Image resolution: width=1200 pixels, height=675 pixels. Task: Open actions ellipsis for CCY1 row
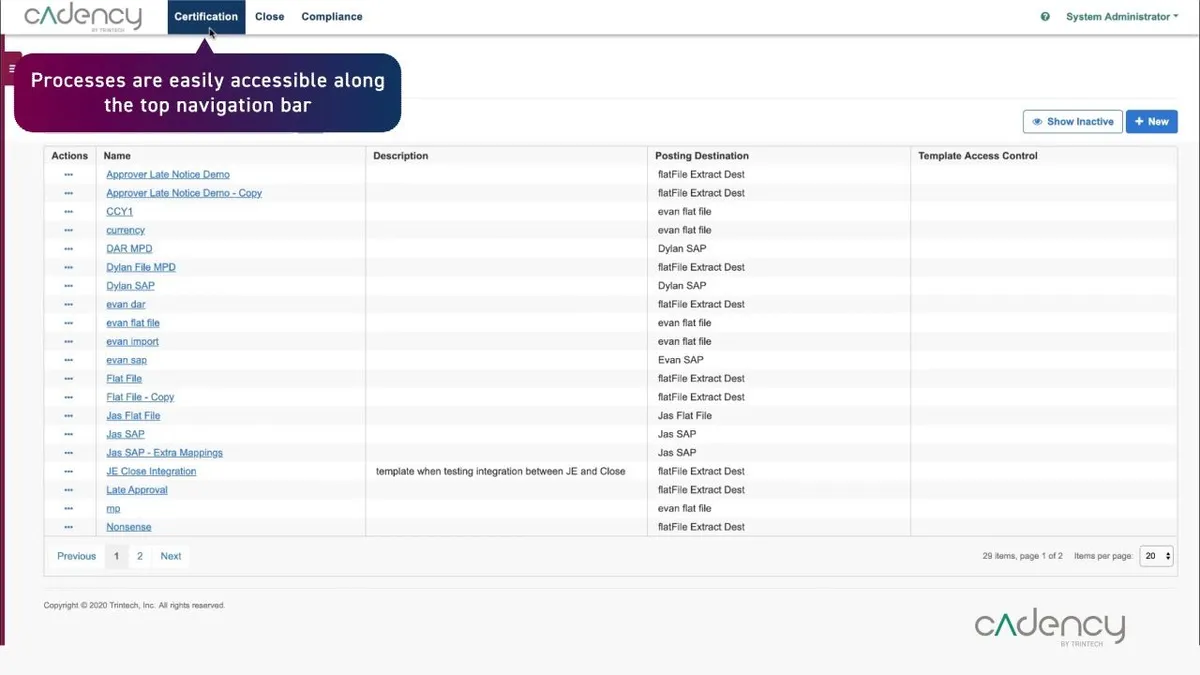(x=69, y=212)
